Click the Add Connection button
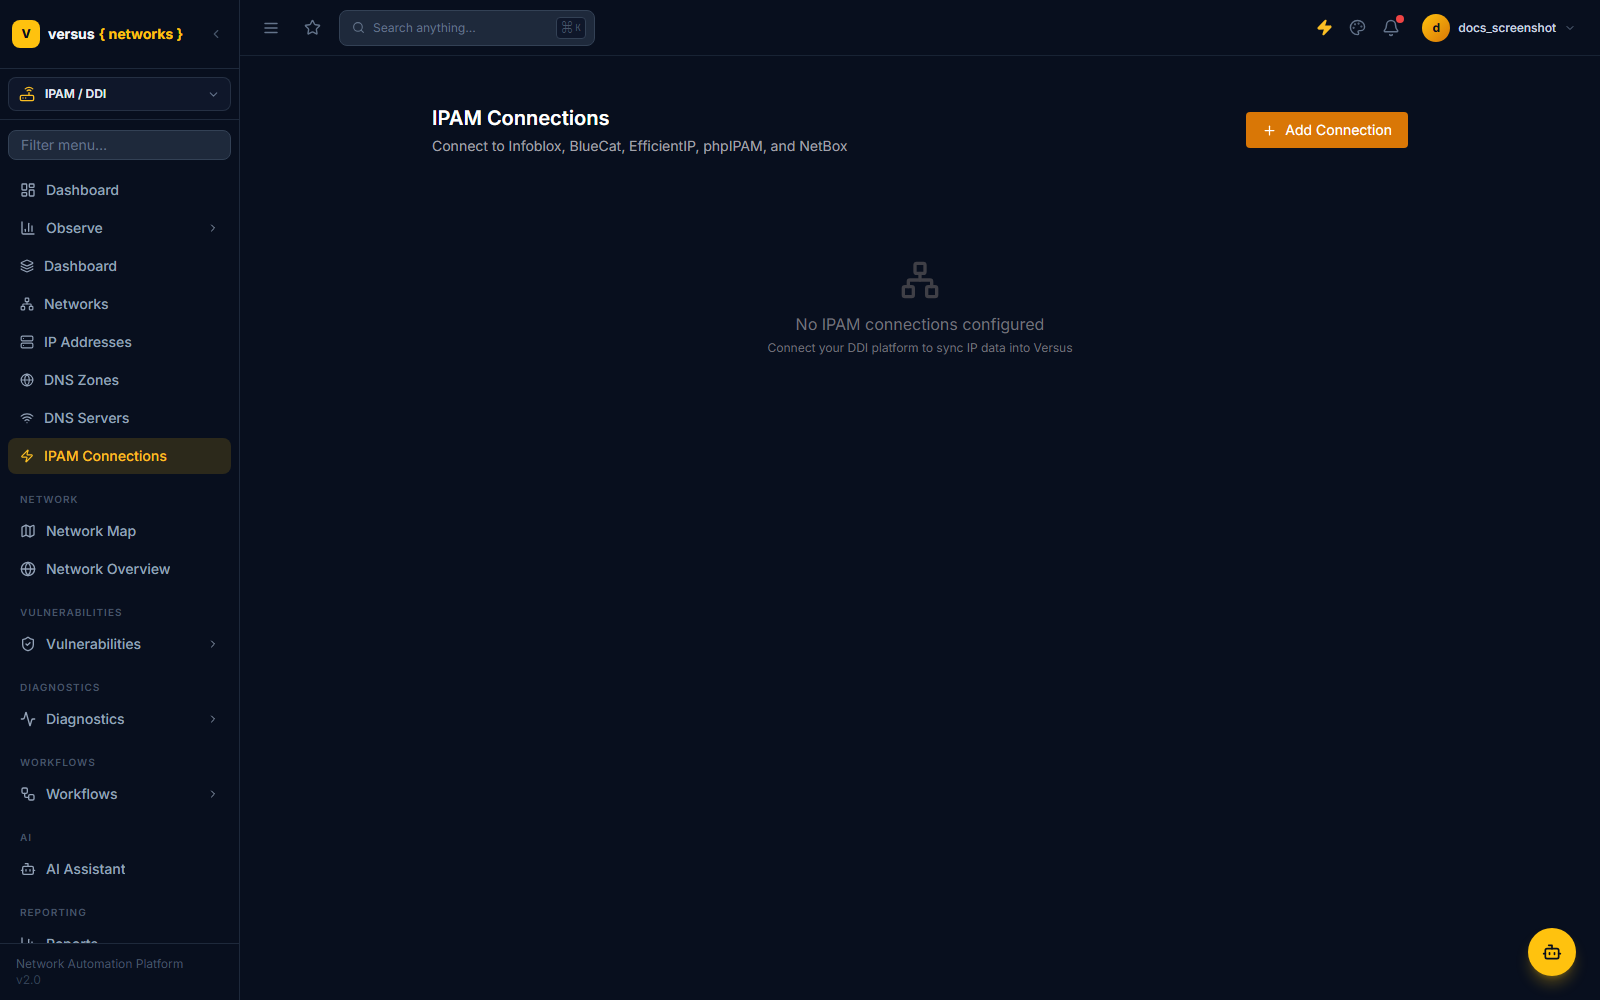The height and width of the screenshot is (1000, 1600). [1326, 130]
